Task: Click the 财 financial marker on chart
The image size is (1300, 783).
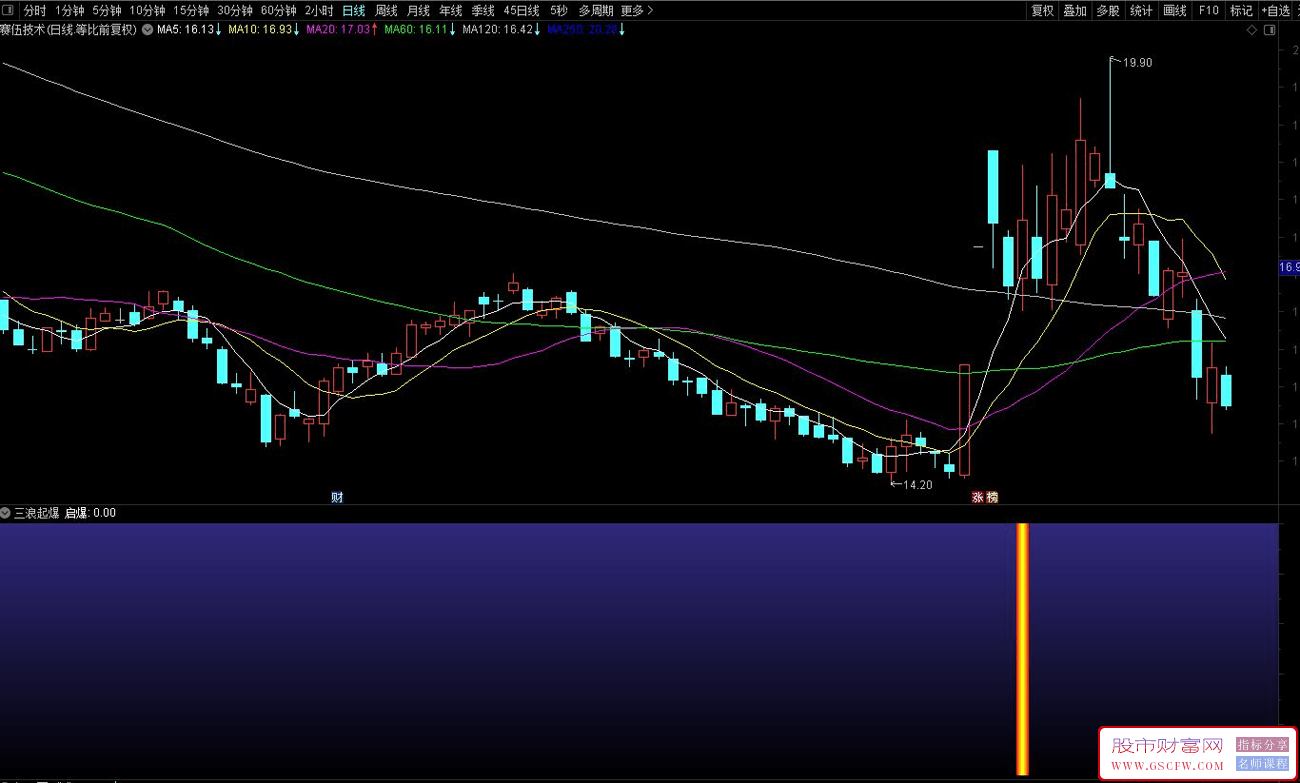Action: click(x=337, y=497)
